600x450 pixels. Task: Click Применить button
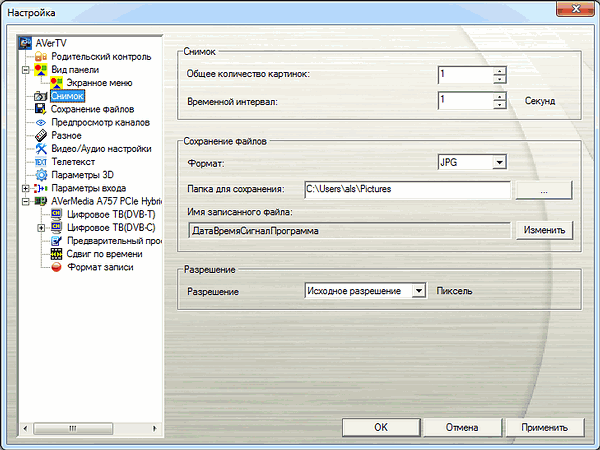pos(545,427)
